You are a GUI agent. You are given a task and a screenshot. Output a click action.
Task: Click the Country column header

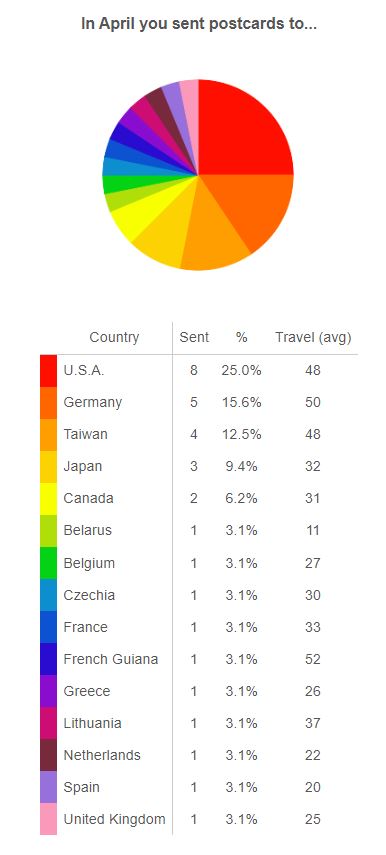pyautogui.click(x=114, y=338)
